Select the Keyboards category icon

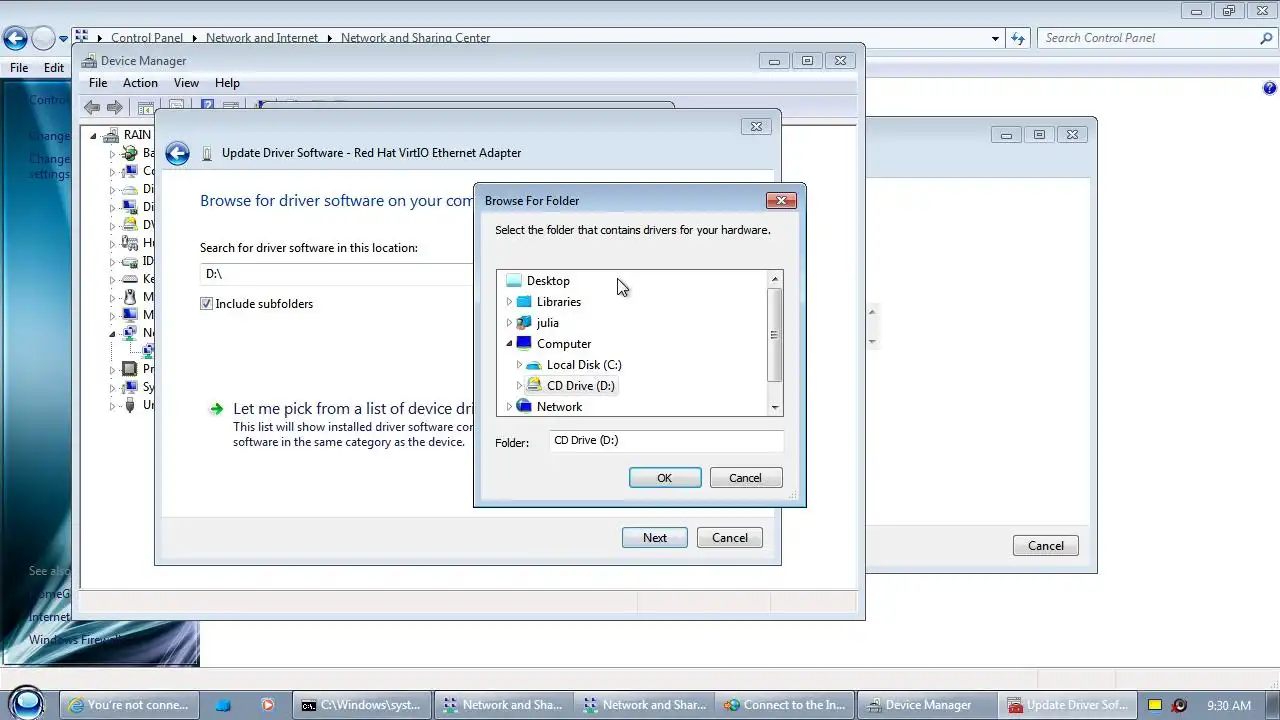point(129,279)
